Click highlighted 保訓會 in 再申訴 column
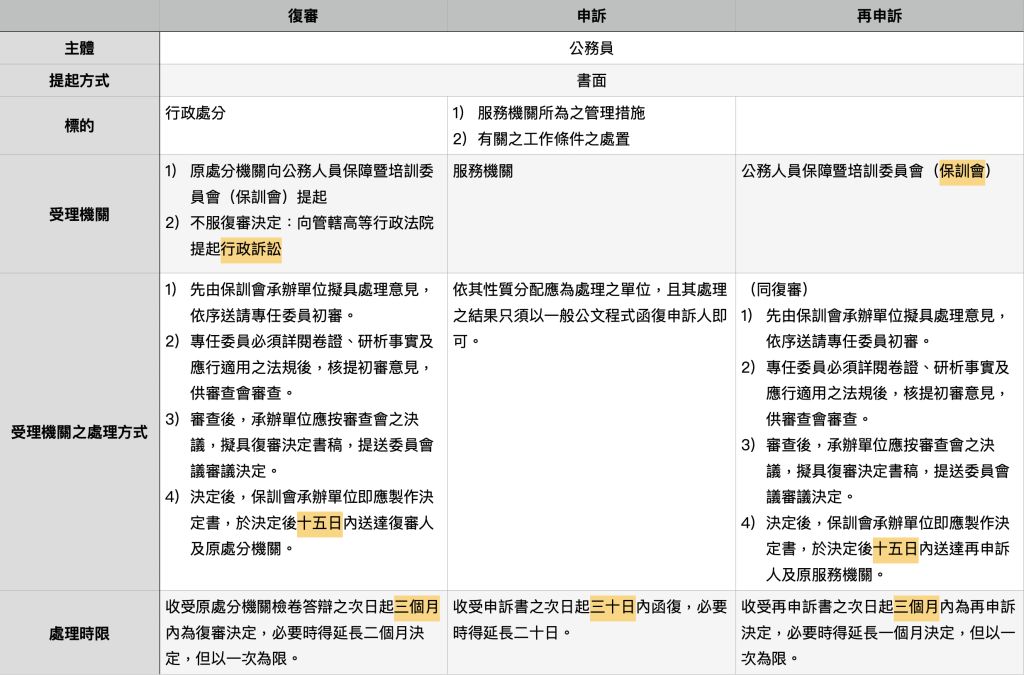Screen dimensions: 1024x675 click(961, 171)
